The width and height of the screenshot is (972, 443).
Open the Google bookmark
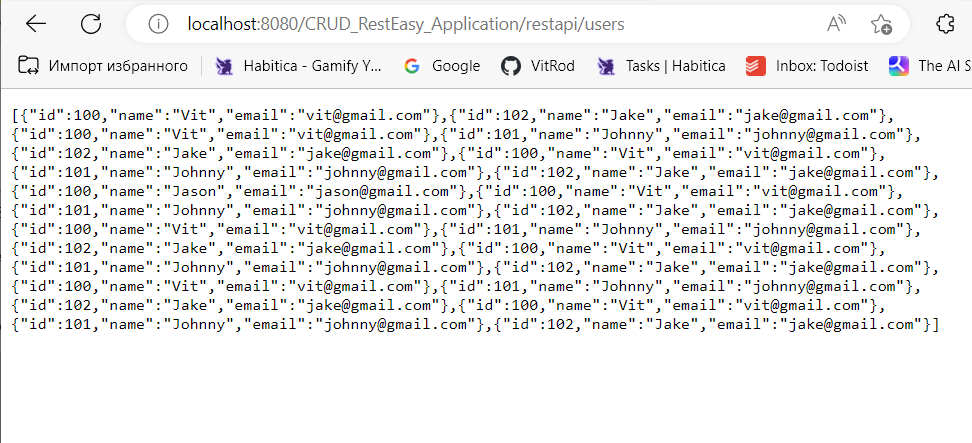click(x=442, y=65)
